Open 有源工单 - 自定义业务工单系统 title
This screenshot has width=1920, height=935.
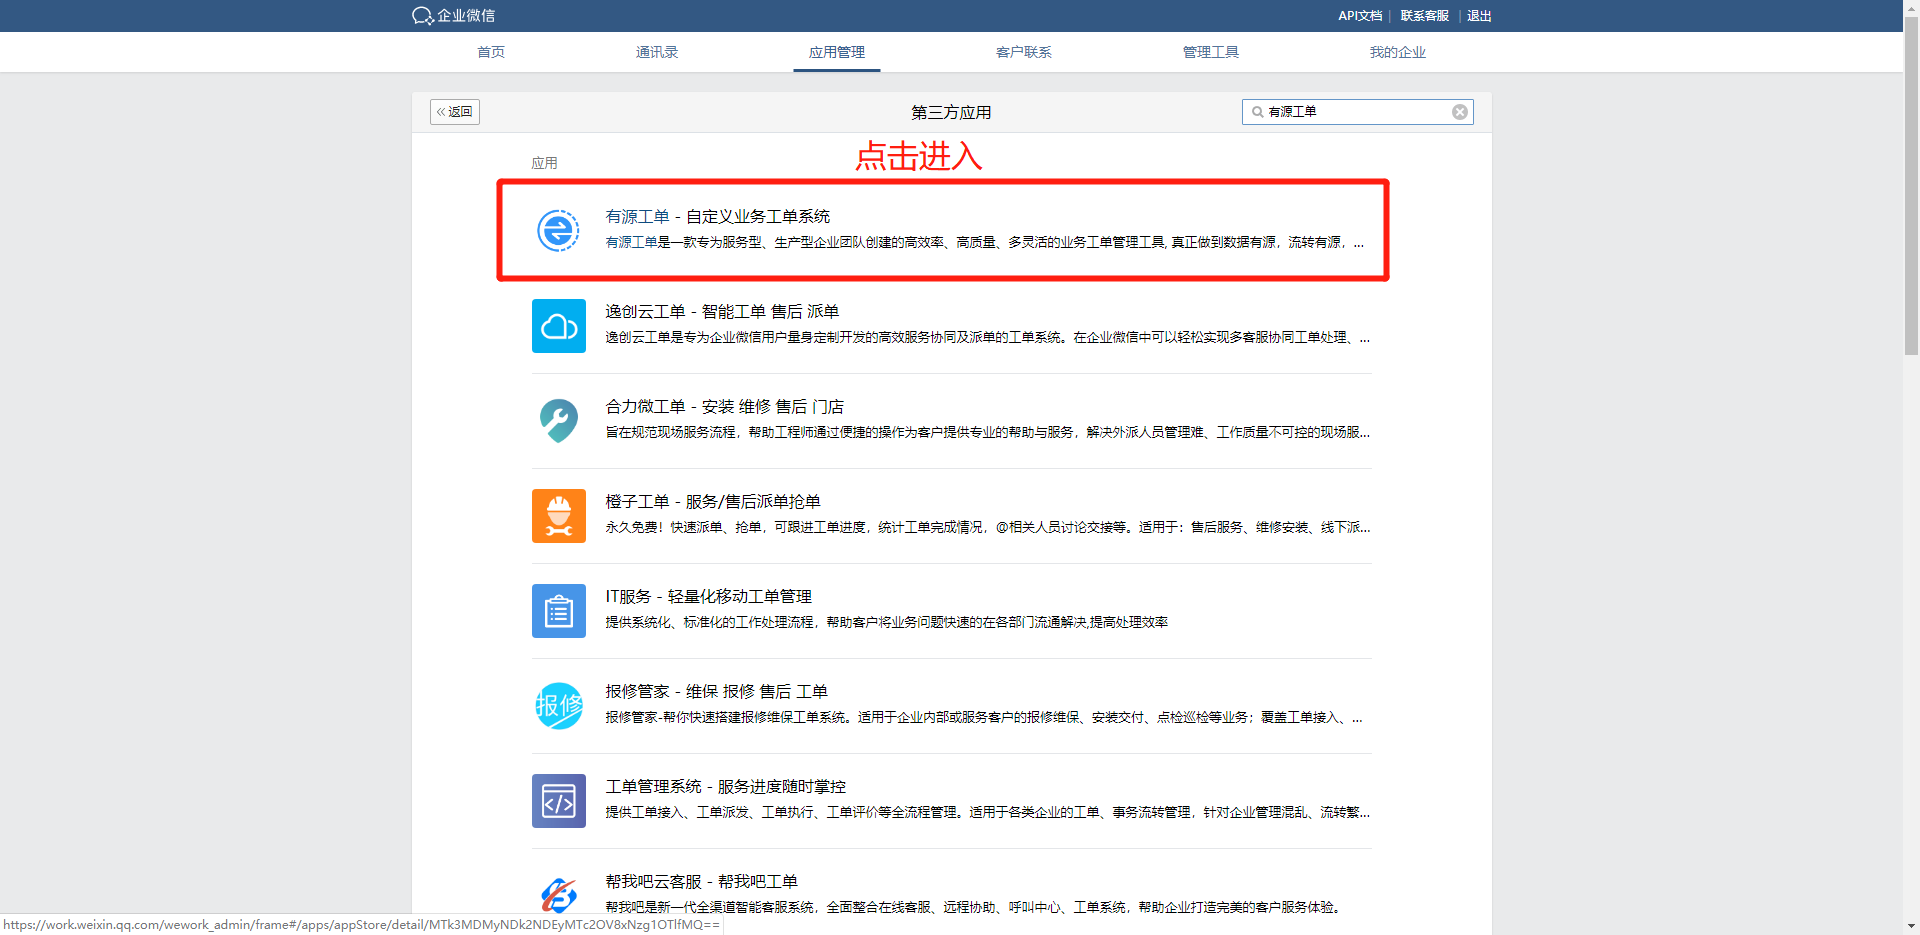pyautogui.click(x=717, y=216)
